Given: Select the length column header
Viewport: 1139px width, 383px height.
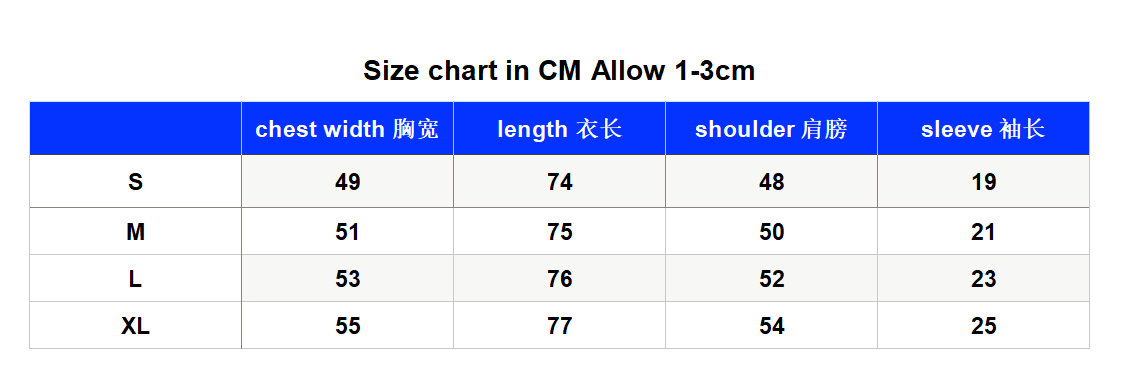Looking at the screenshot, I should click(x=559, y=129).
